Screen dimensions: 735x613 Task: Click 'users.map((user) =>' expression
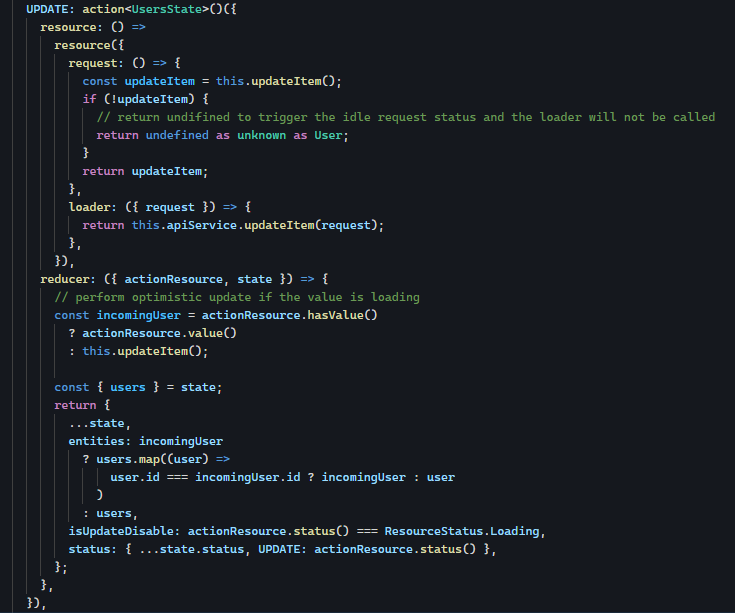pyautogui.click(x=163, y=459)
